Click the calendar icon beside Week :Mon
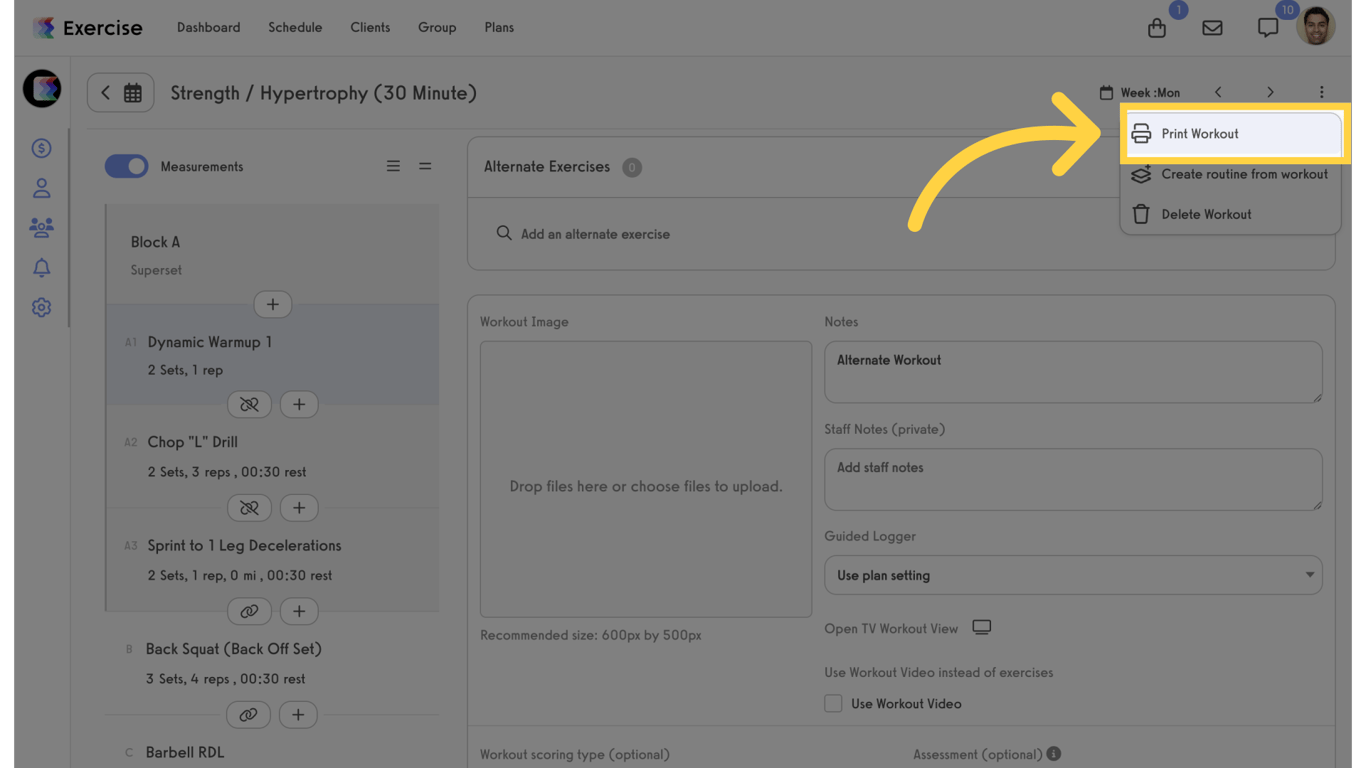Screen dimensions: 1366x768 click(x=1106, y=93)
